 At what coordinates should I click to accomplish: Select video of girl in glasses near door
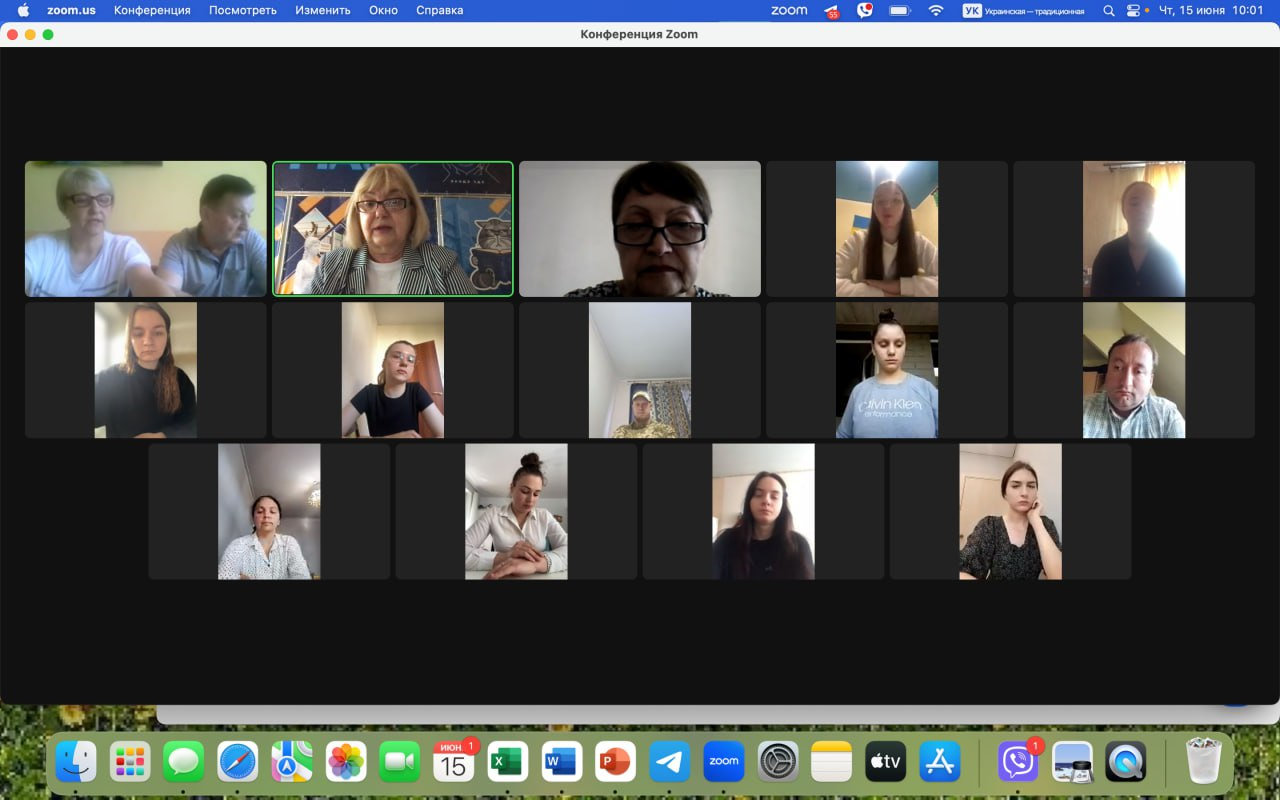point(393,370)
